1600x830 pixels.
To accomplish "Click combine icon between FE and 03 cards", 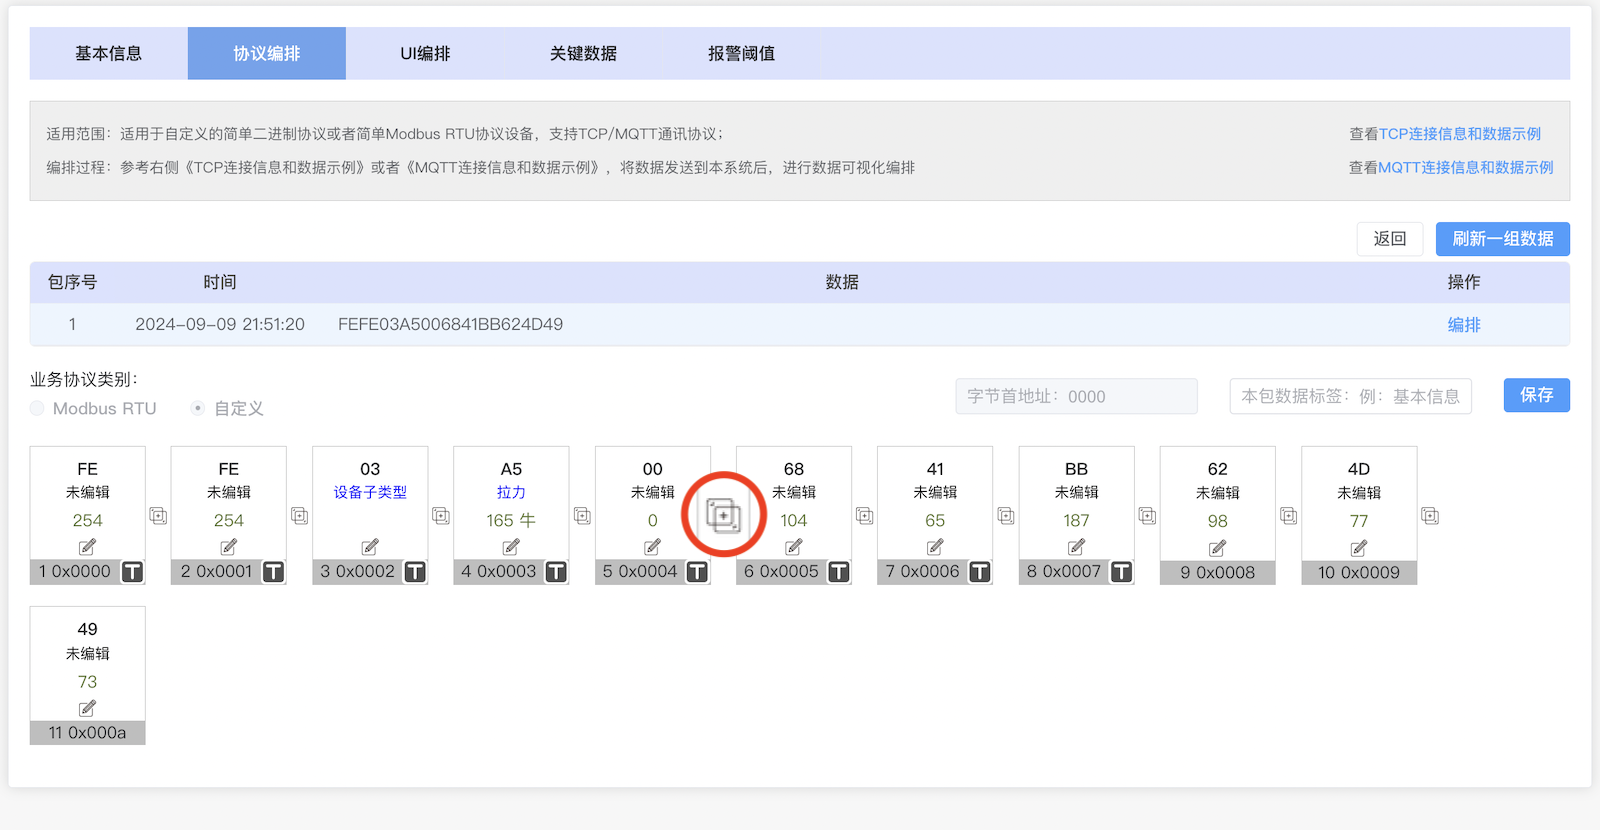I will click(x=299, y=516).
